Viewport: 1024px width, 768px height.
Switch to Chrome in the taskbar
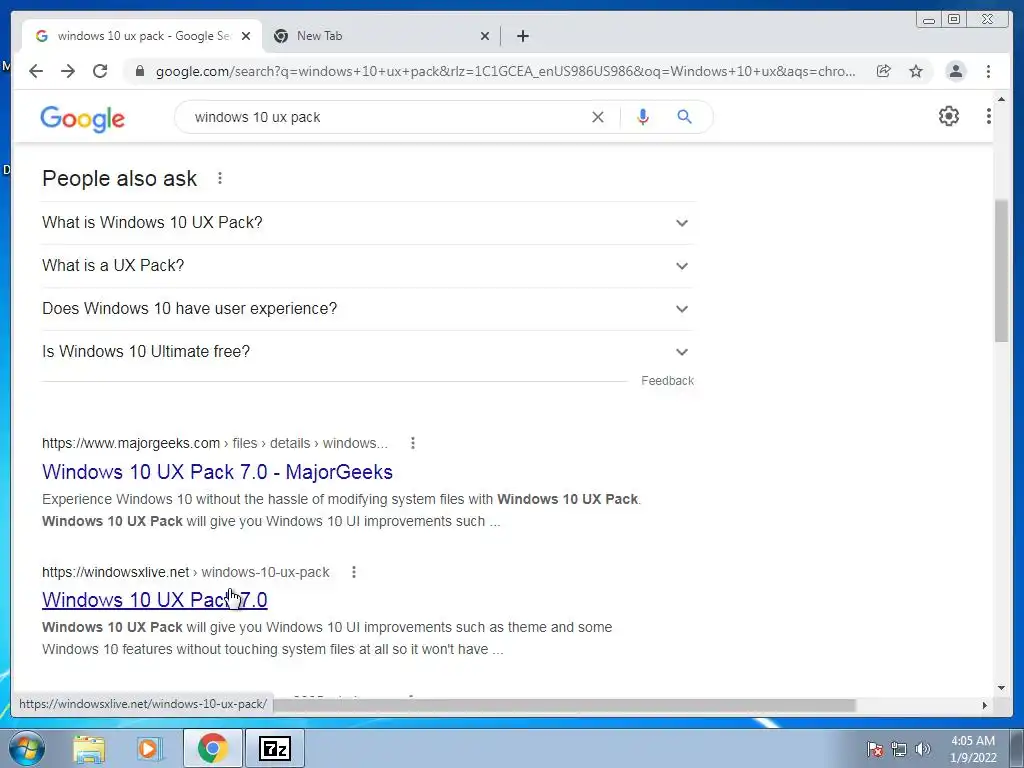(x=213, y=748)
